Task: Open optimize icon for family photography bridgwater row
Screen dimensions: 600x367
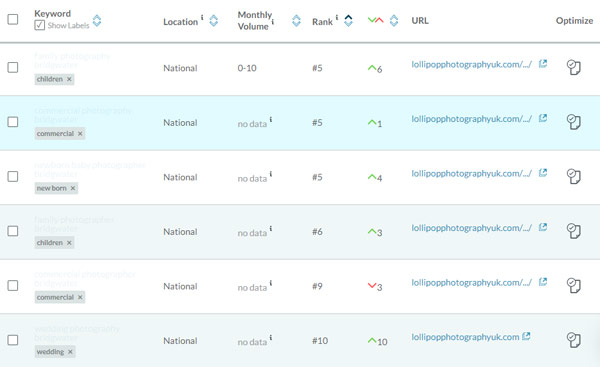Action: 574,67
